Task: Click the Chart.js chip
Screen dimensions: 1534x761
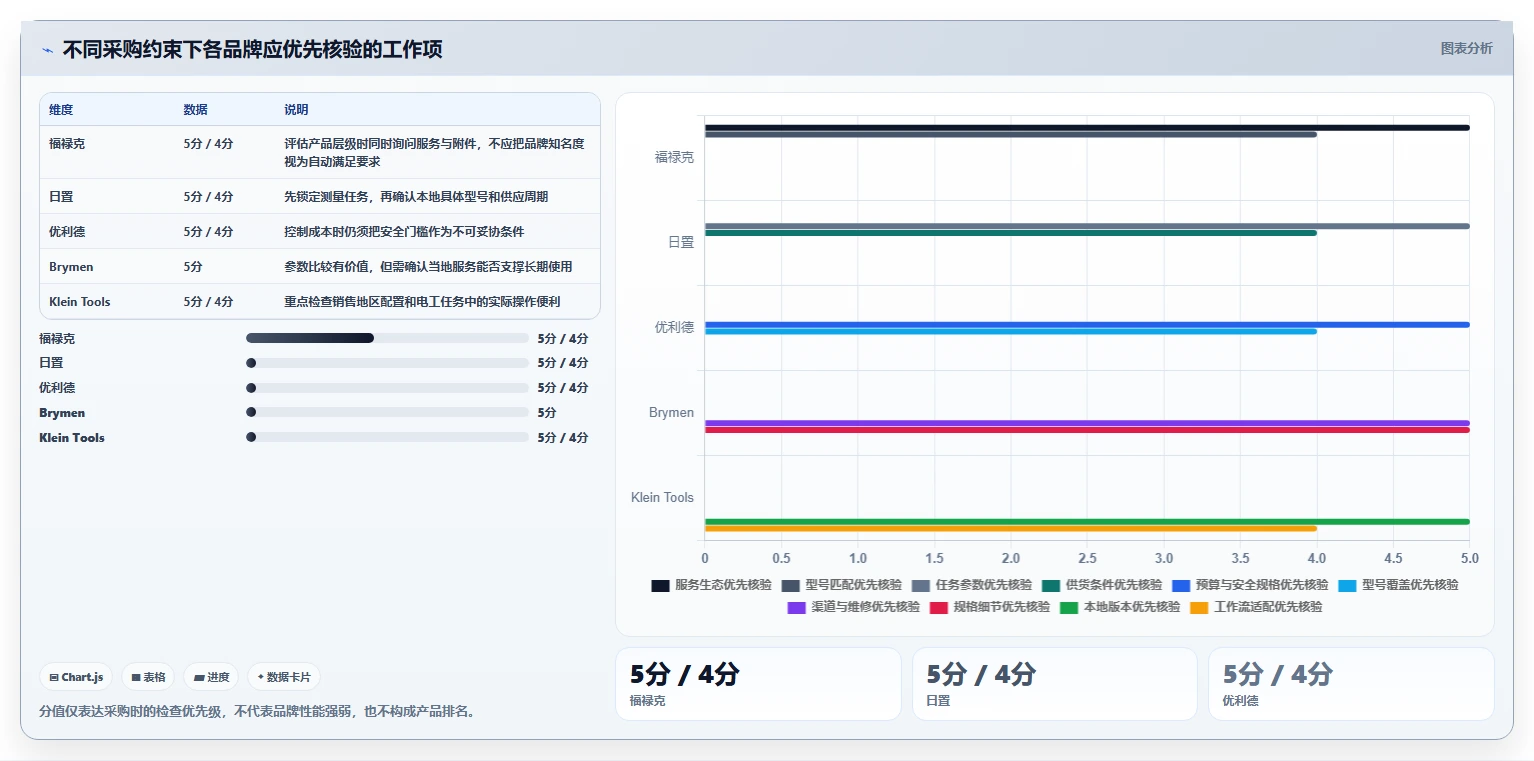Action: 76,677
